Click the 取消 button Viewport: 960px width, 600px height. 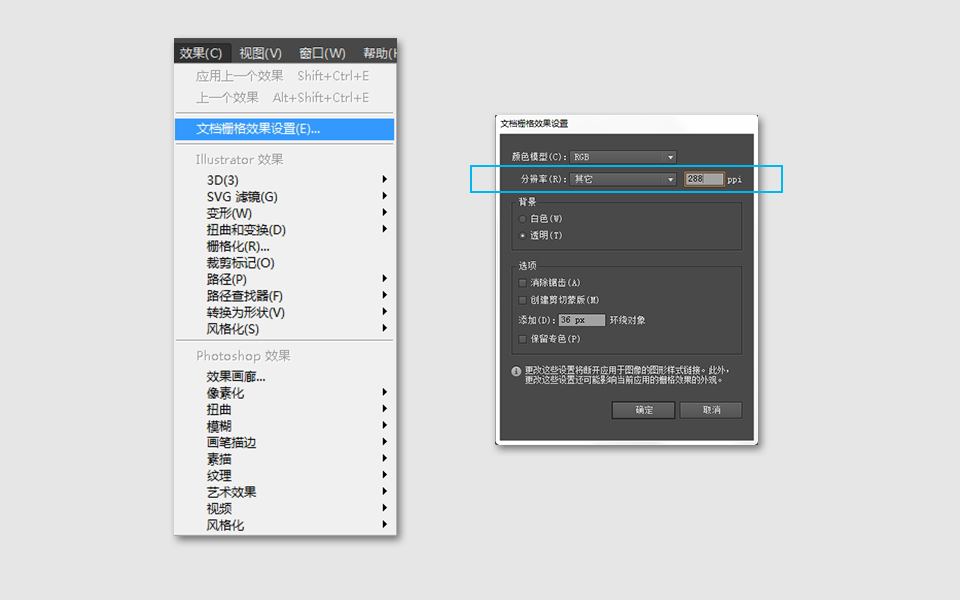coord(711,410)
